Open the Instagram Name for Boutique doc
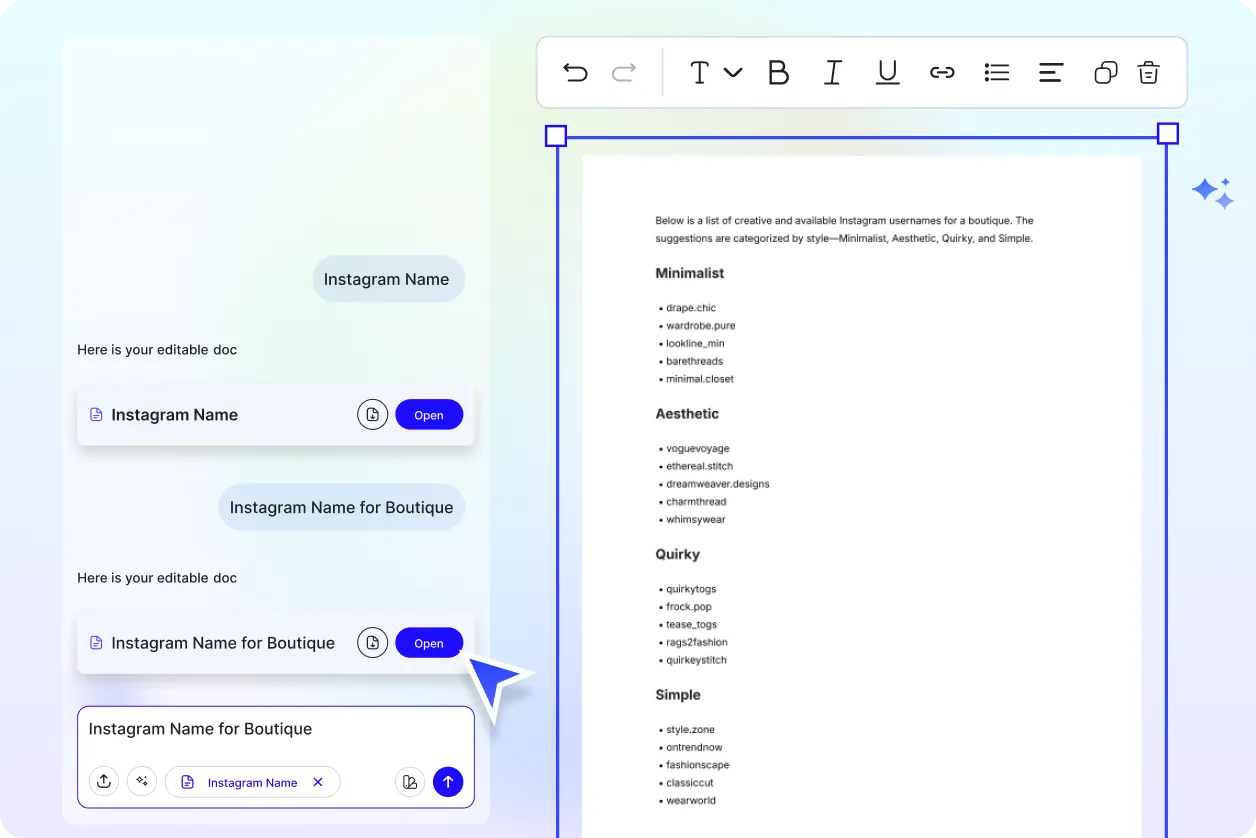The height and width of the screenshot is (838, 1256). click(429, 643)
